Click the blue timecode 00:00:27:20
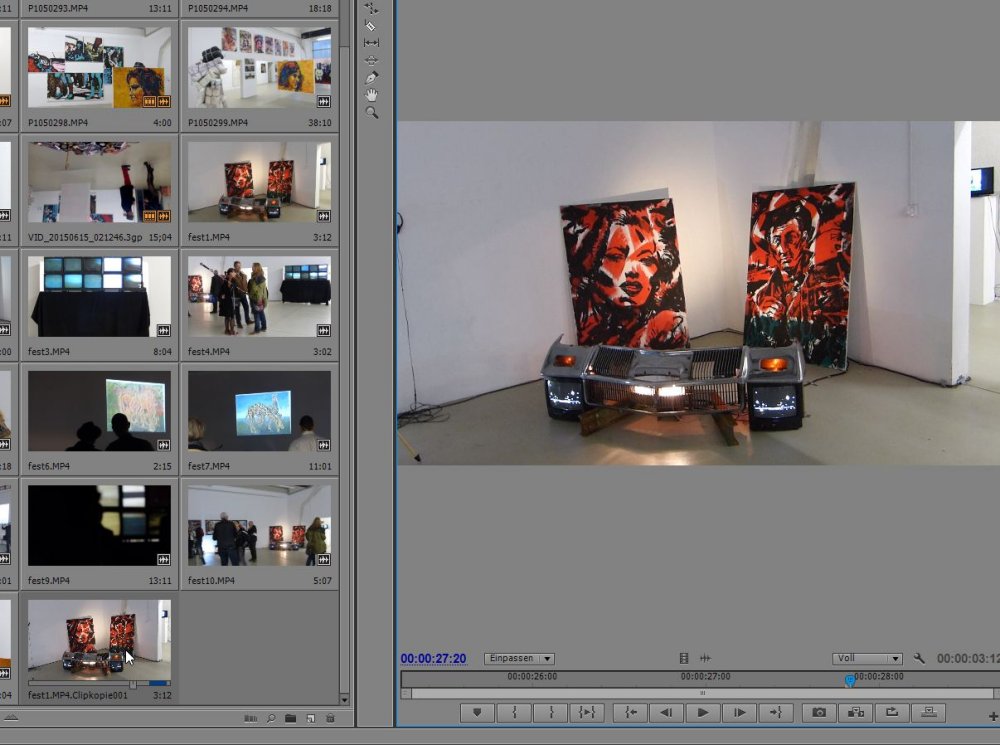This screenshot has width=1000, height=745. pos(433,658)
